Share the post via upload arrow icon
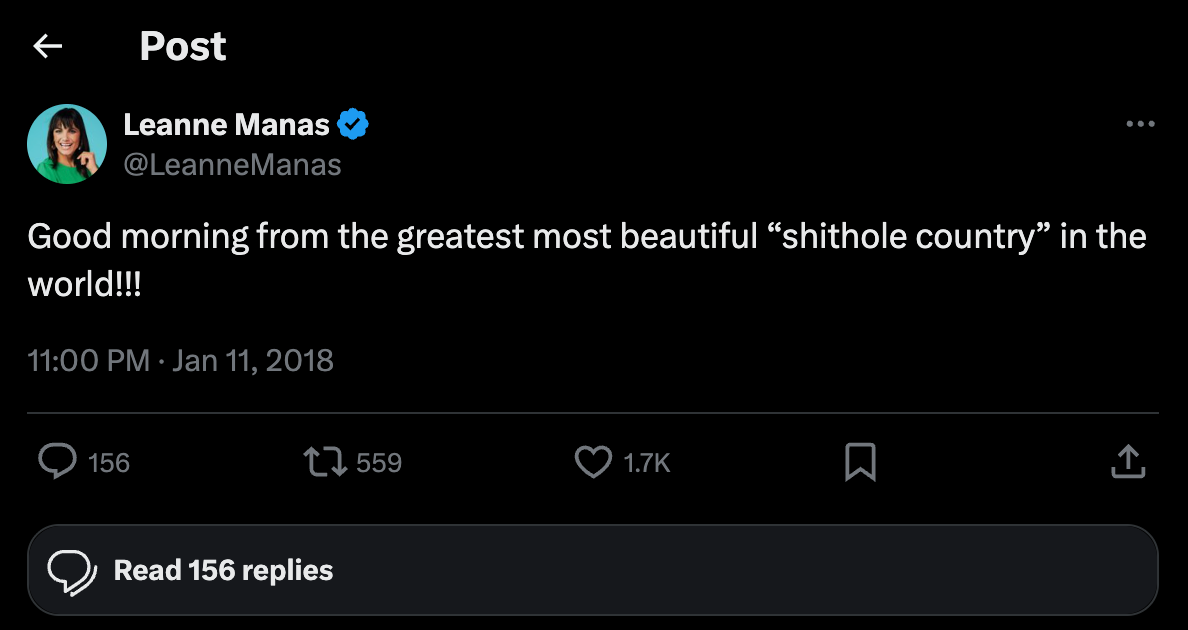Screen dimensions: 1188x630 [1127, 462]
